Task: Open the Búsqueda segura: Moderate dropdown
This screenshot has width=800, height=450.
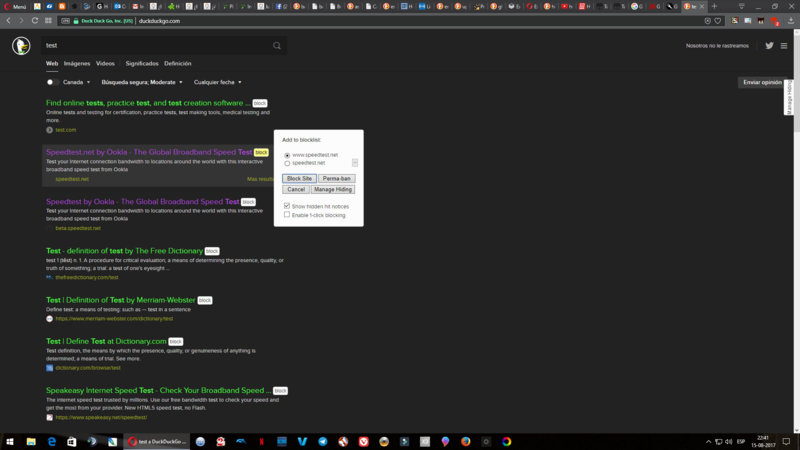Action: point(142,82)
